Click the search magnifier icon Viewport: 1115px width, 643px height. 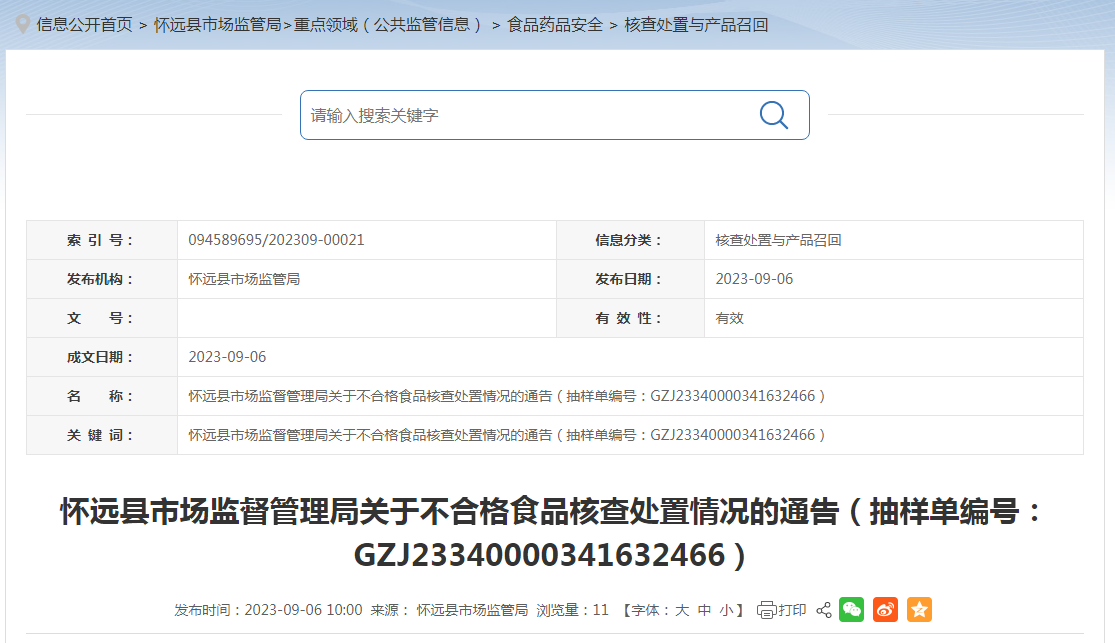coord(773,115)
